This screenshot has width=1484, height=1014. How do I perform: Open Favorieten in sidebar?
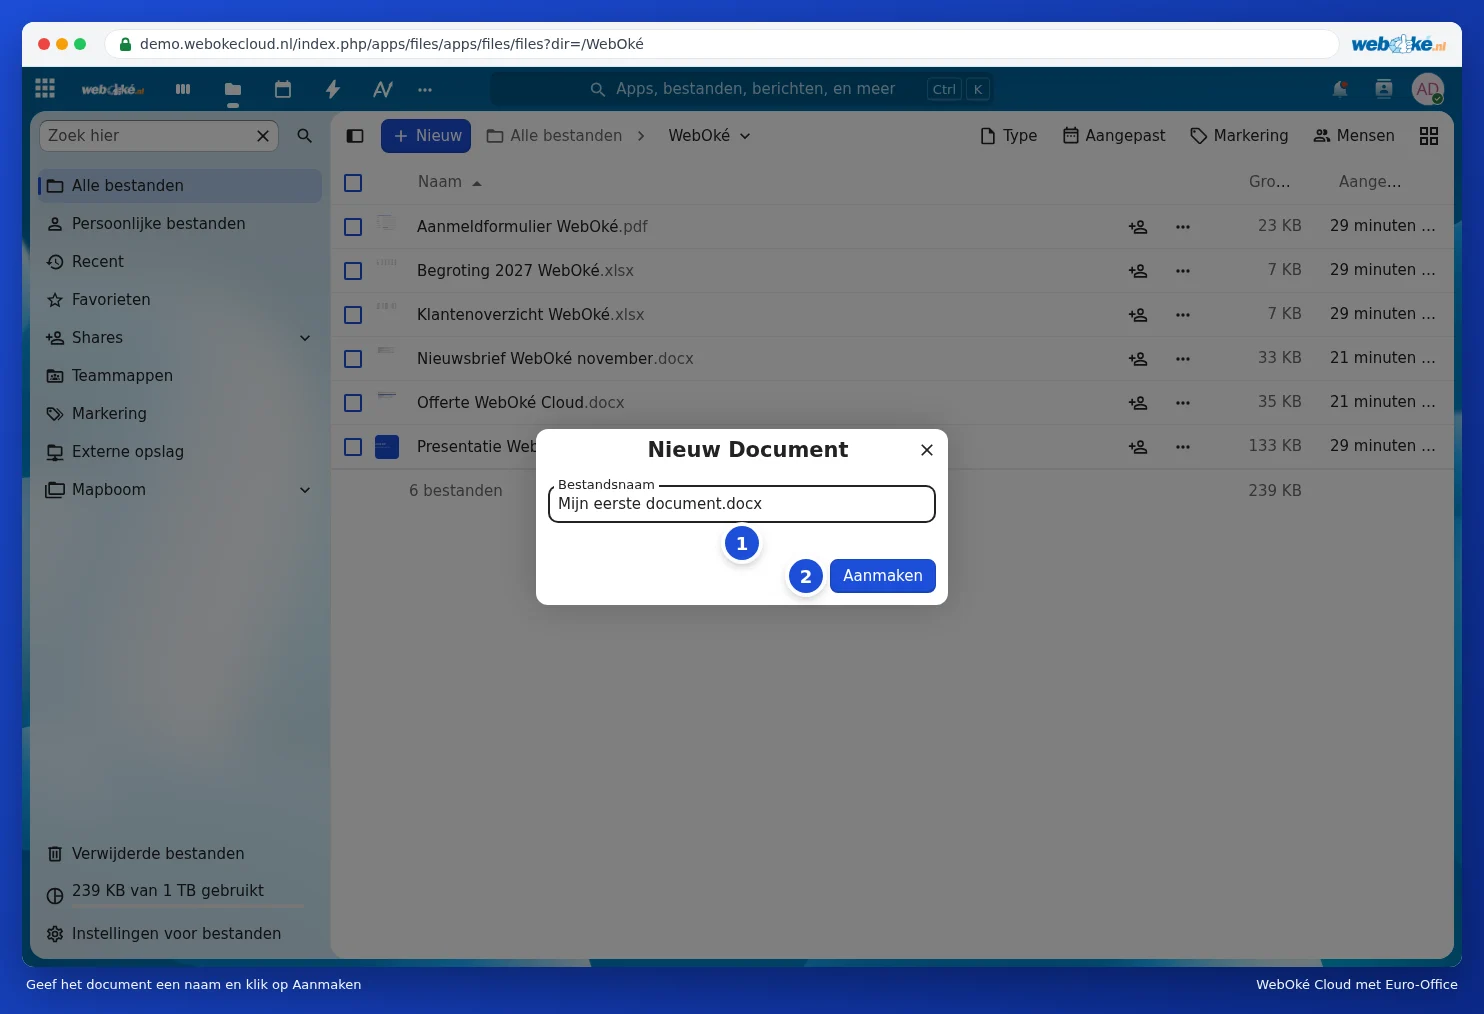coord(180,300)
